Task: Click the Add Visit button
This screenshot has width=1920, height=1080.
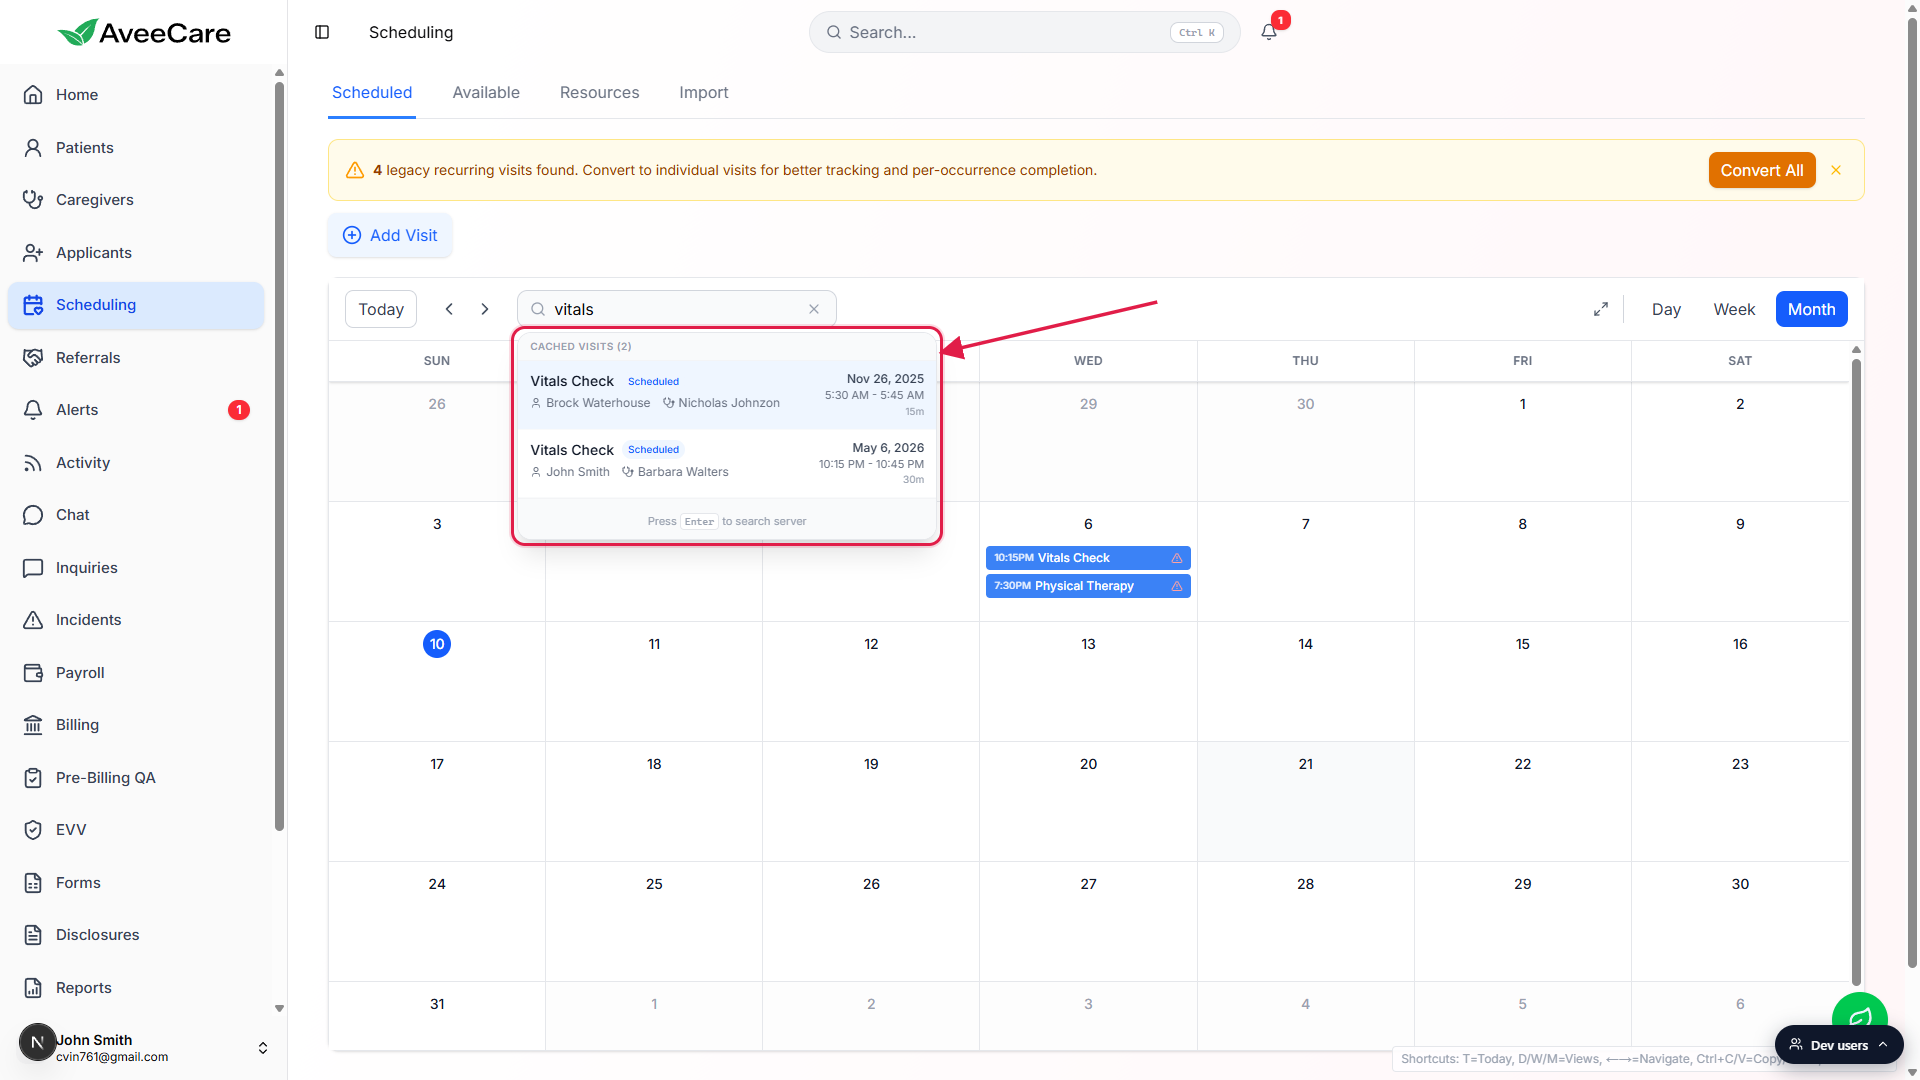Action: click(390, 235)
